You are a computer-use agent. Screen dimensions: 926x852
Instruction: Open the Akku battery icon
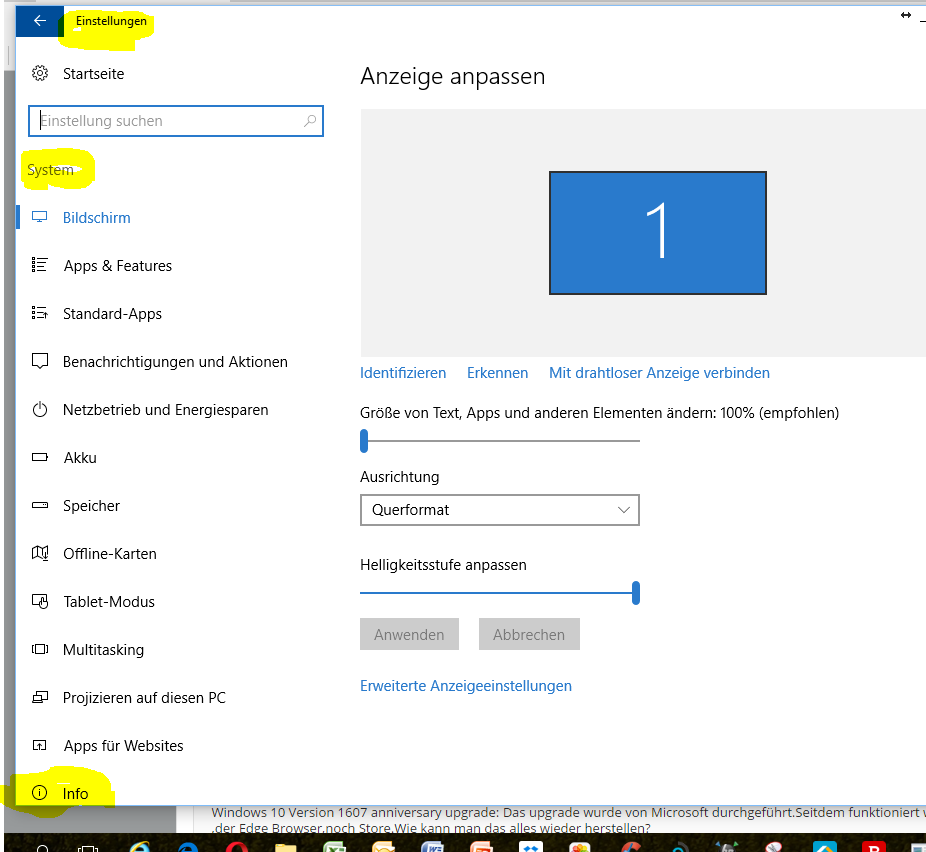[x=40, y=457]
